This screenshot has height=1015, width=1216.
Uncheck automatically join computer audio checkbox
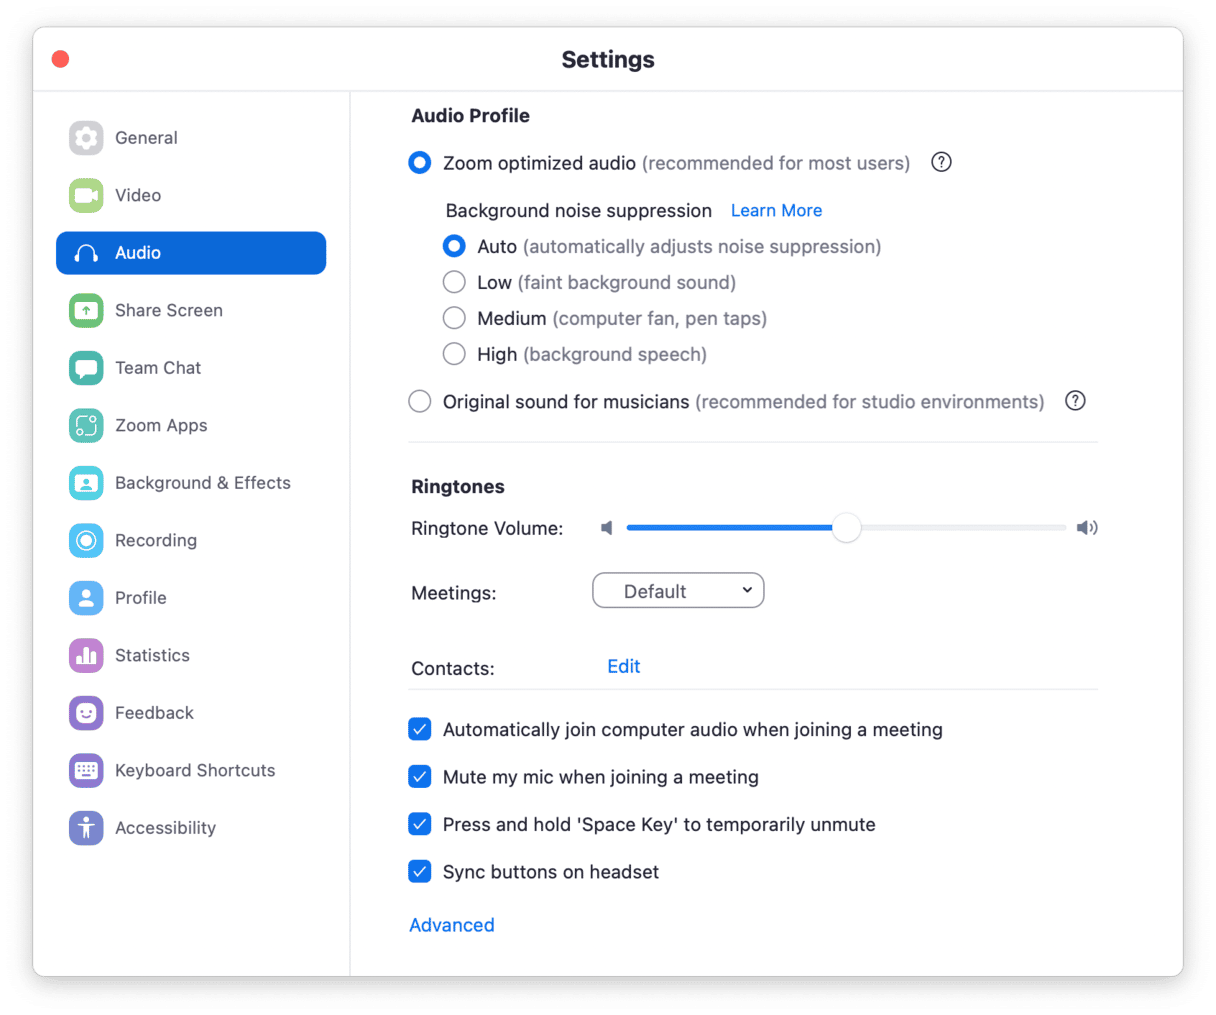pos(420,729)
